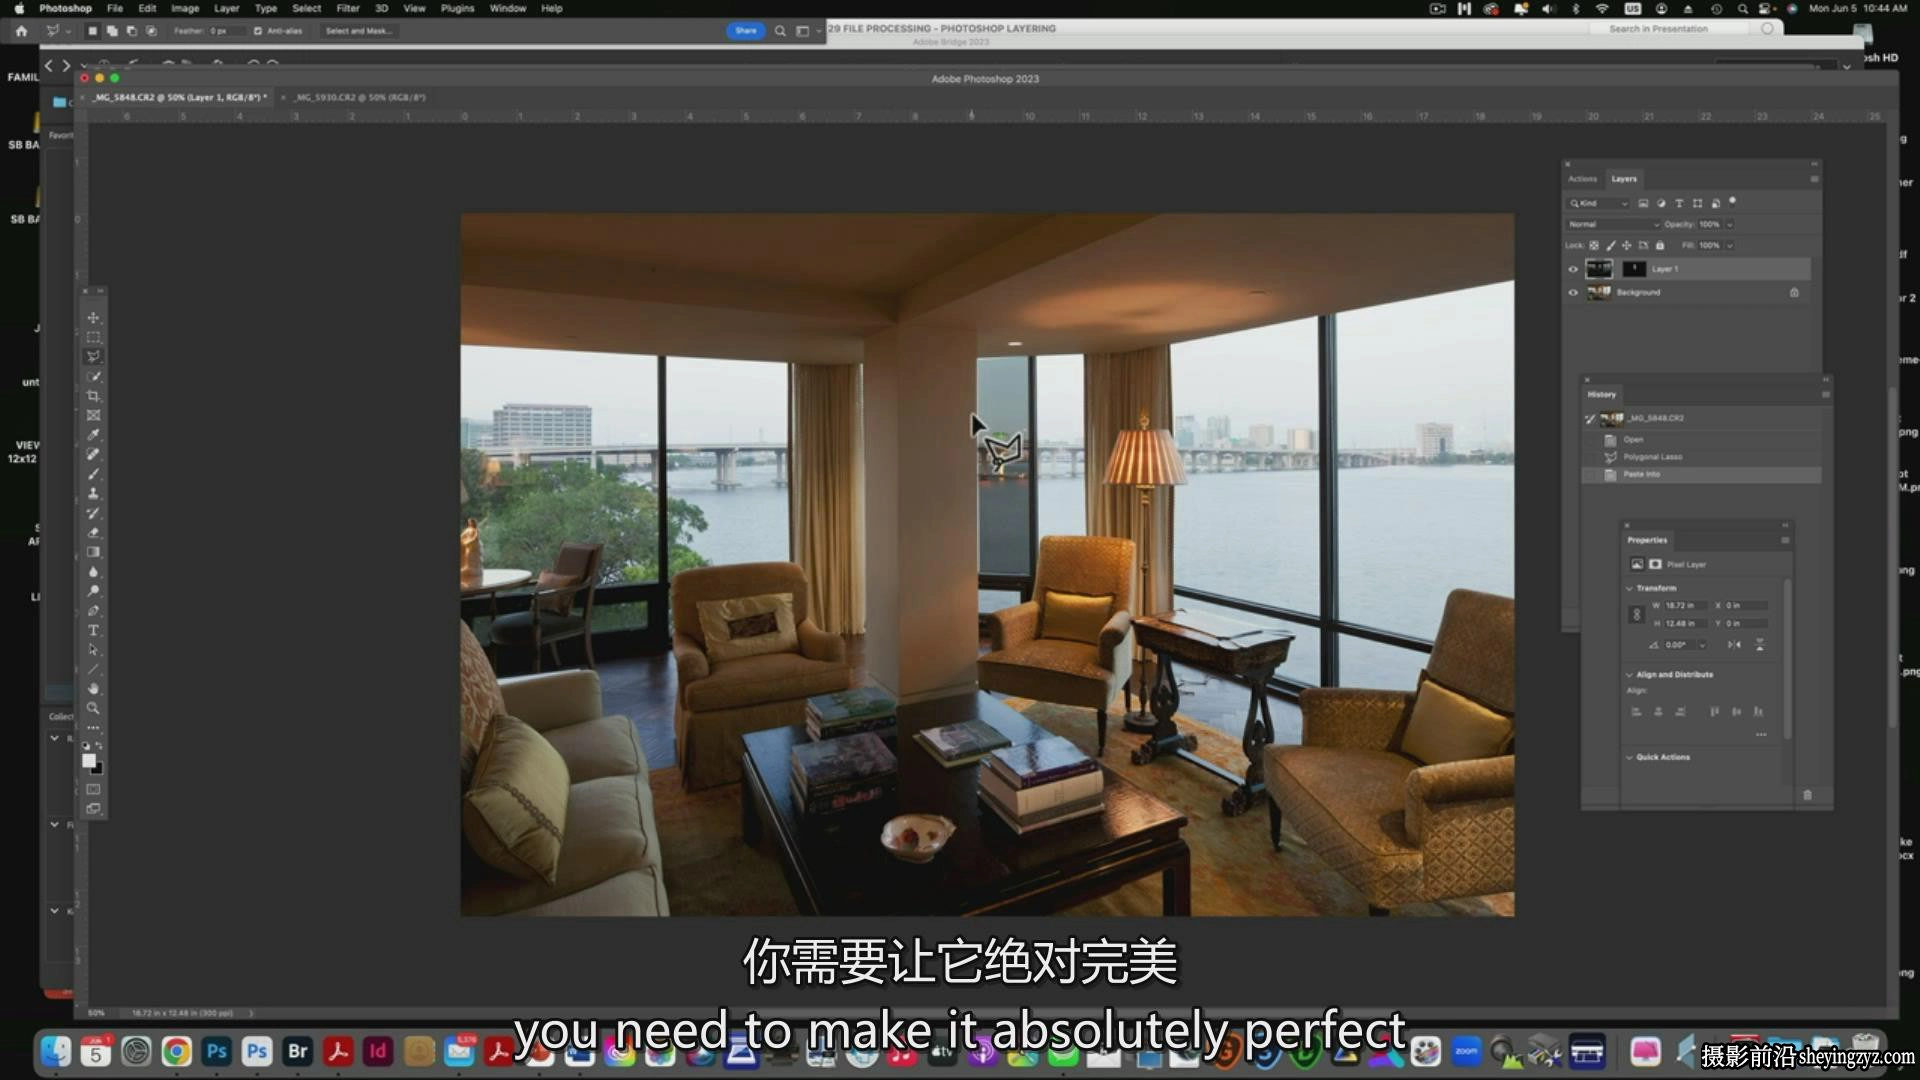Open the Select menu

pos(307,8)
